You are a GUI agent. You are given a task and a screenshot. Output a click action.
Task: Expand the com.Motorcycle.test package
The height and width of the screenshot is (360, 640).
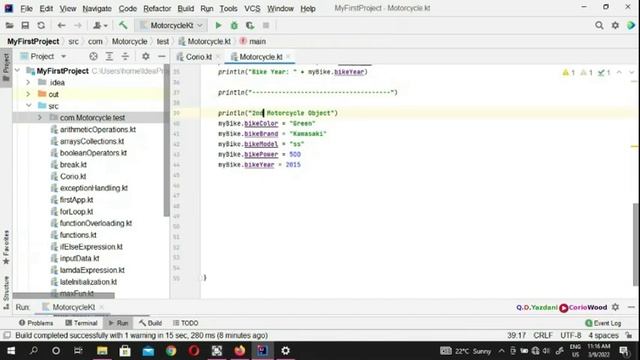click(x=40, y=118)
